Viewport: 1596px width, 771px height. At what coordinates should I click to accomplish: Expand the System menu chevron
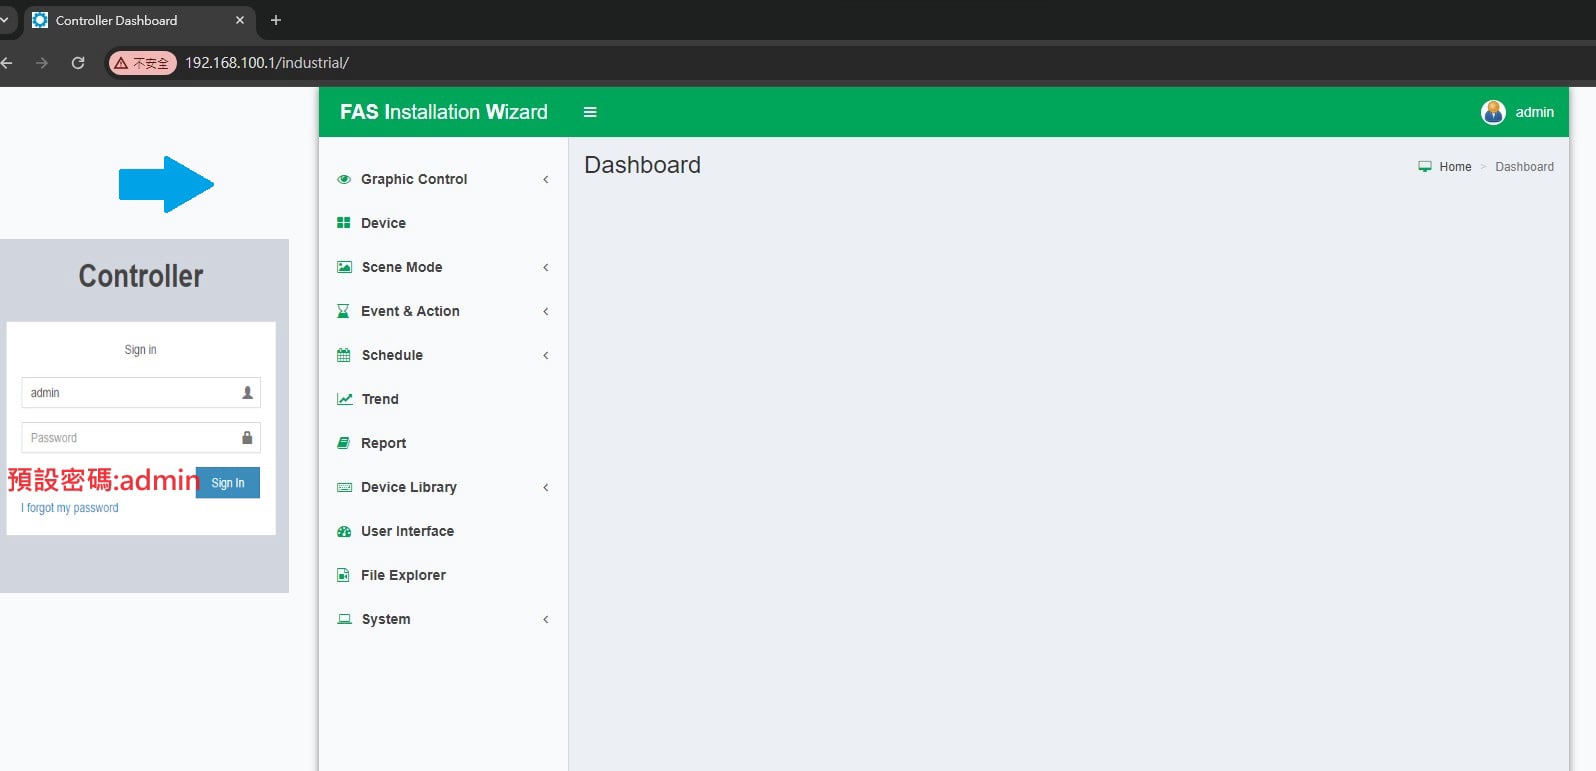(x=545, y=619)
